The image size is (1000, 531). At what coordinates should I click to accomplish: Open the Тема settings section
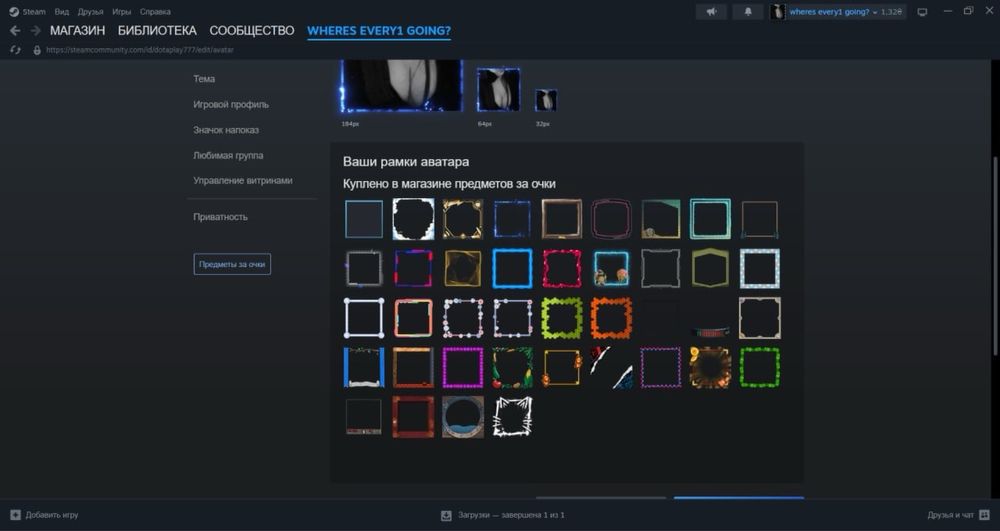[x=204, y=79]
